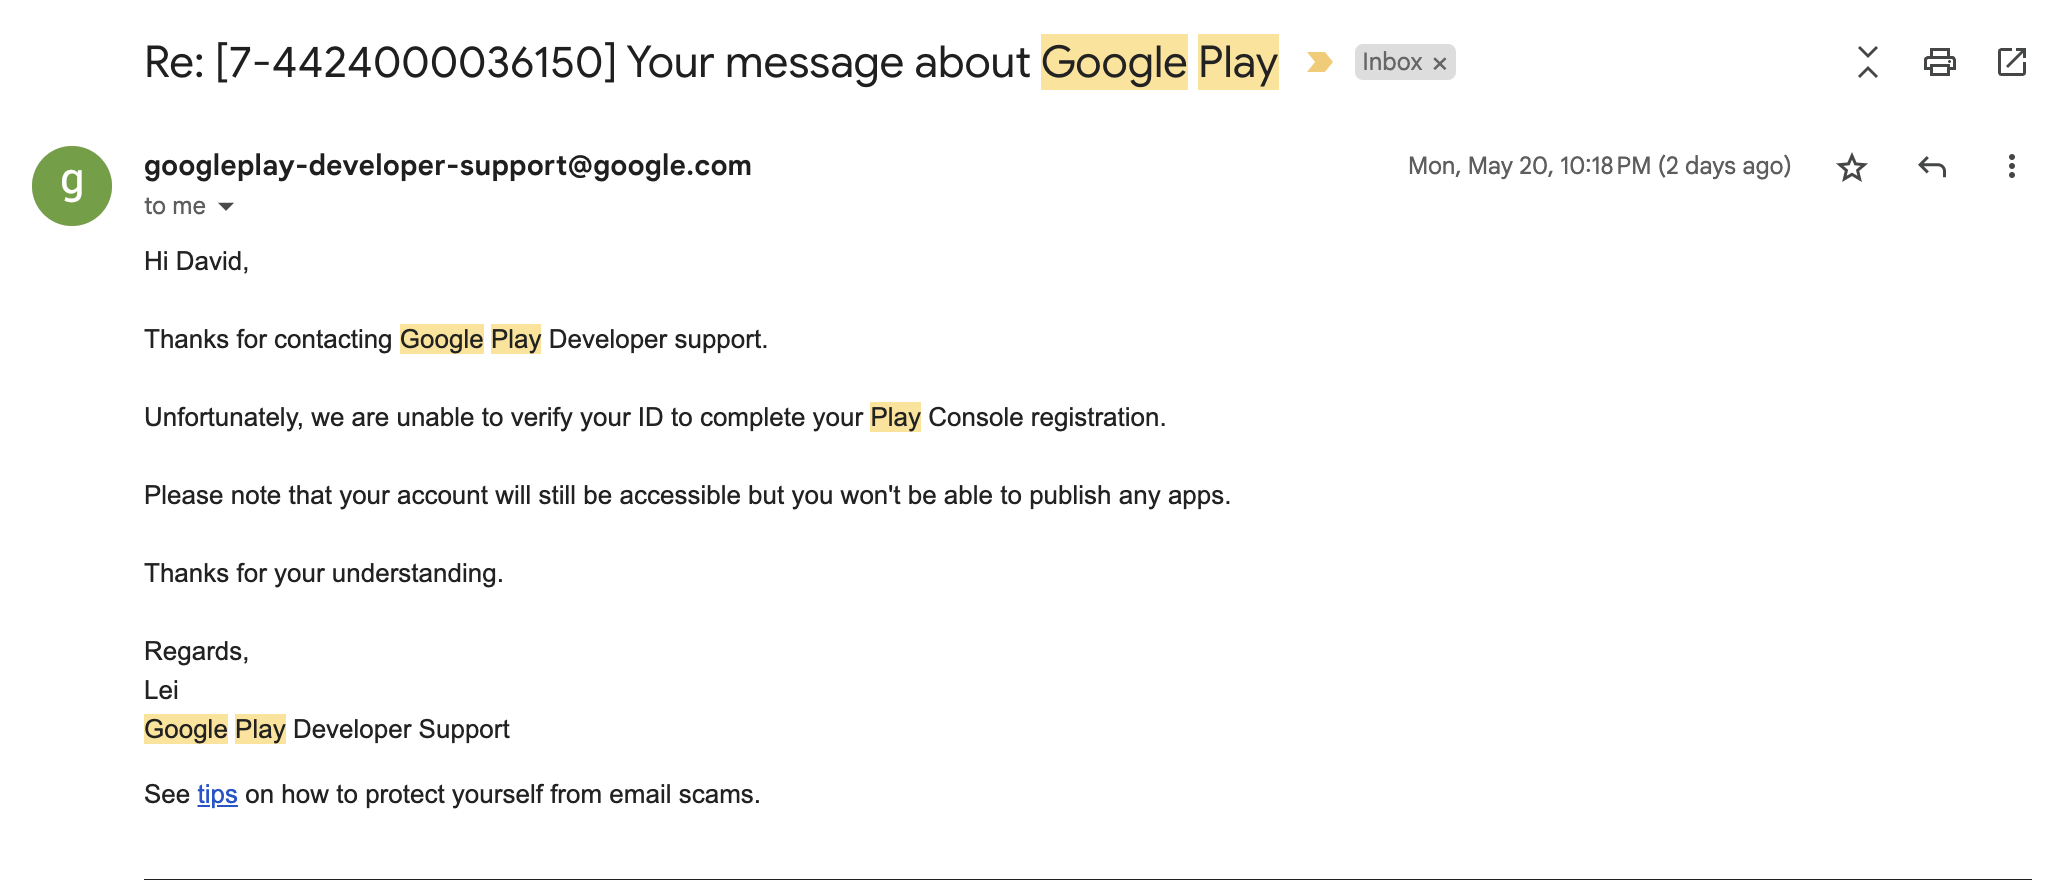
Task: Click the green sender avatar
Action: (x=72, y=186)
